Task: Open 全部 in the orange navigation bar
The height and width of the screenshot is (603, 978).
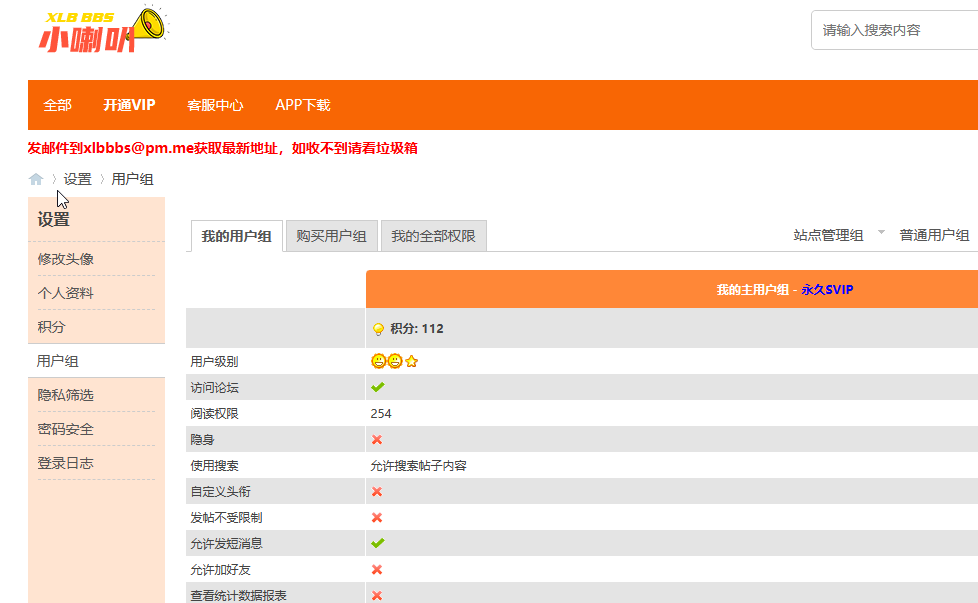Action: click(57, 105)
